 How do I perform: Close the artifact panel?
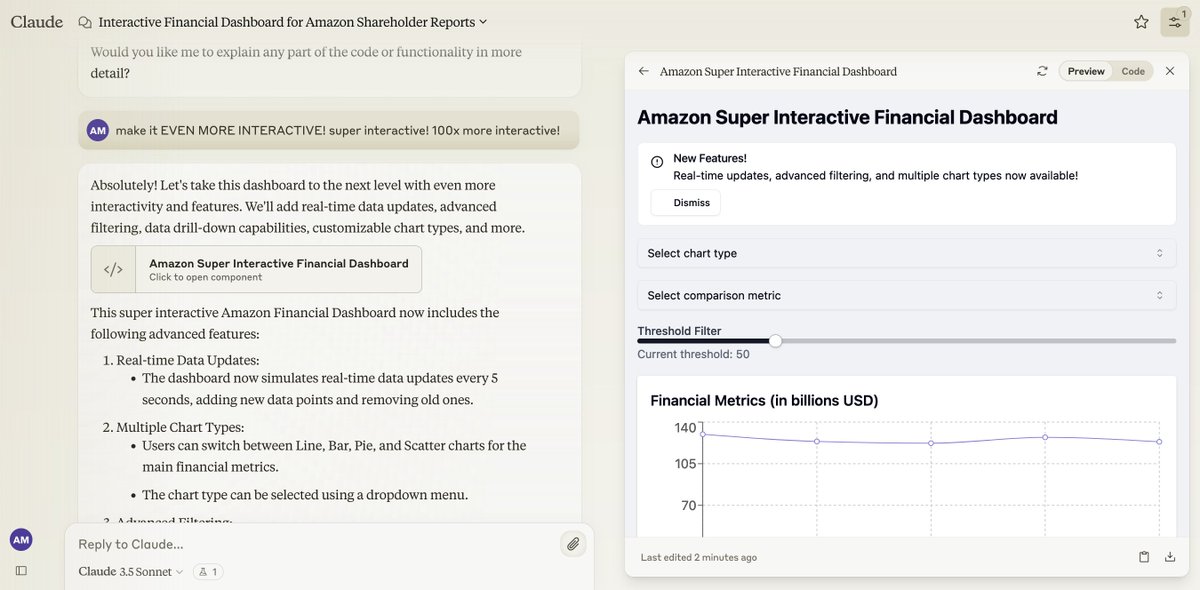click(x=1170, y=71)
